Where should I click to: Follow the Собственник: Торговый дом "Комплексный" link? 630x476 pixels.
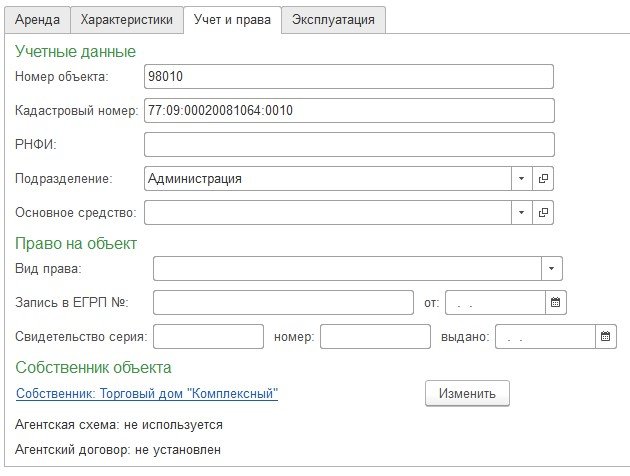click(147, 394)
